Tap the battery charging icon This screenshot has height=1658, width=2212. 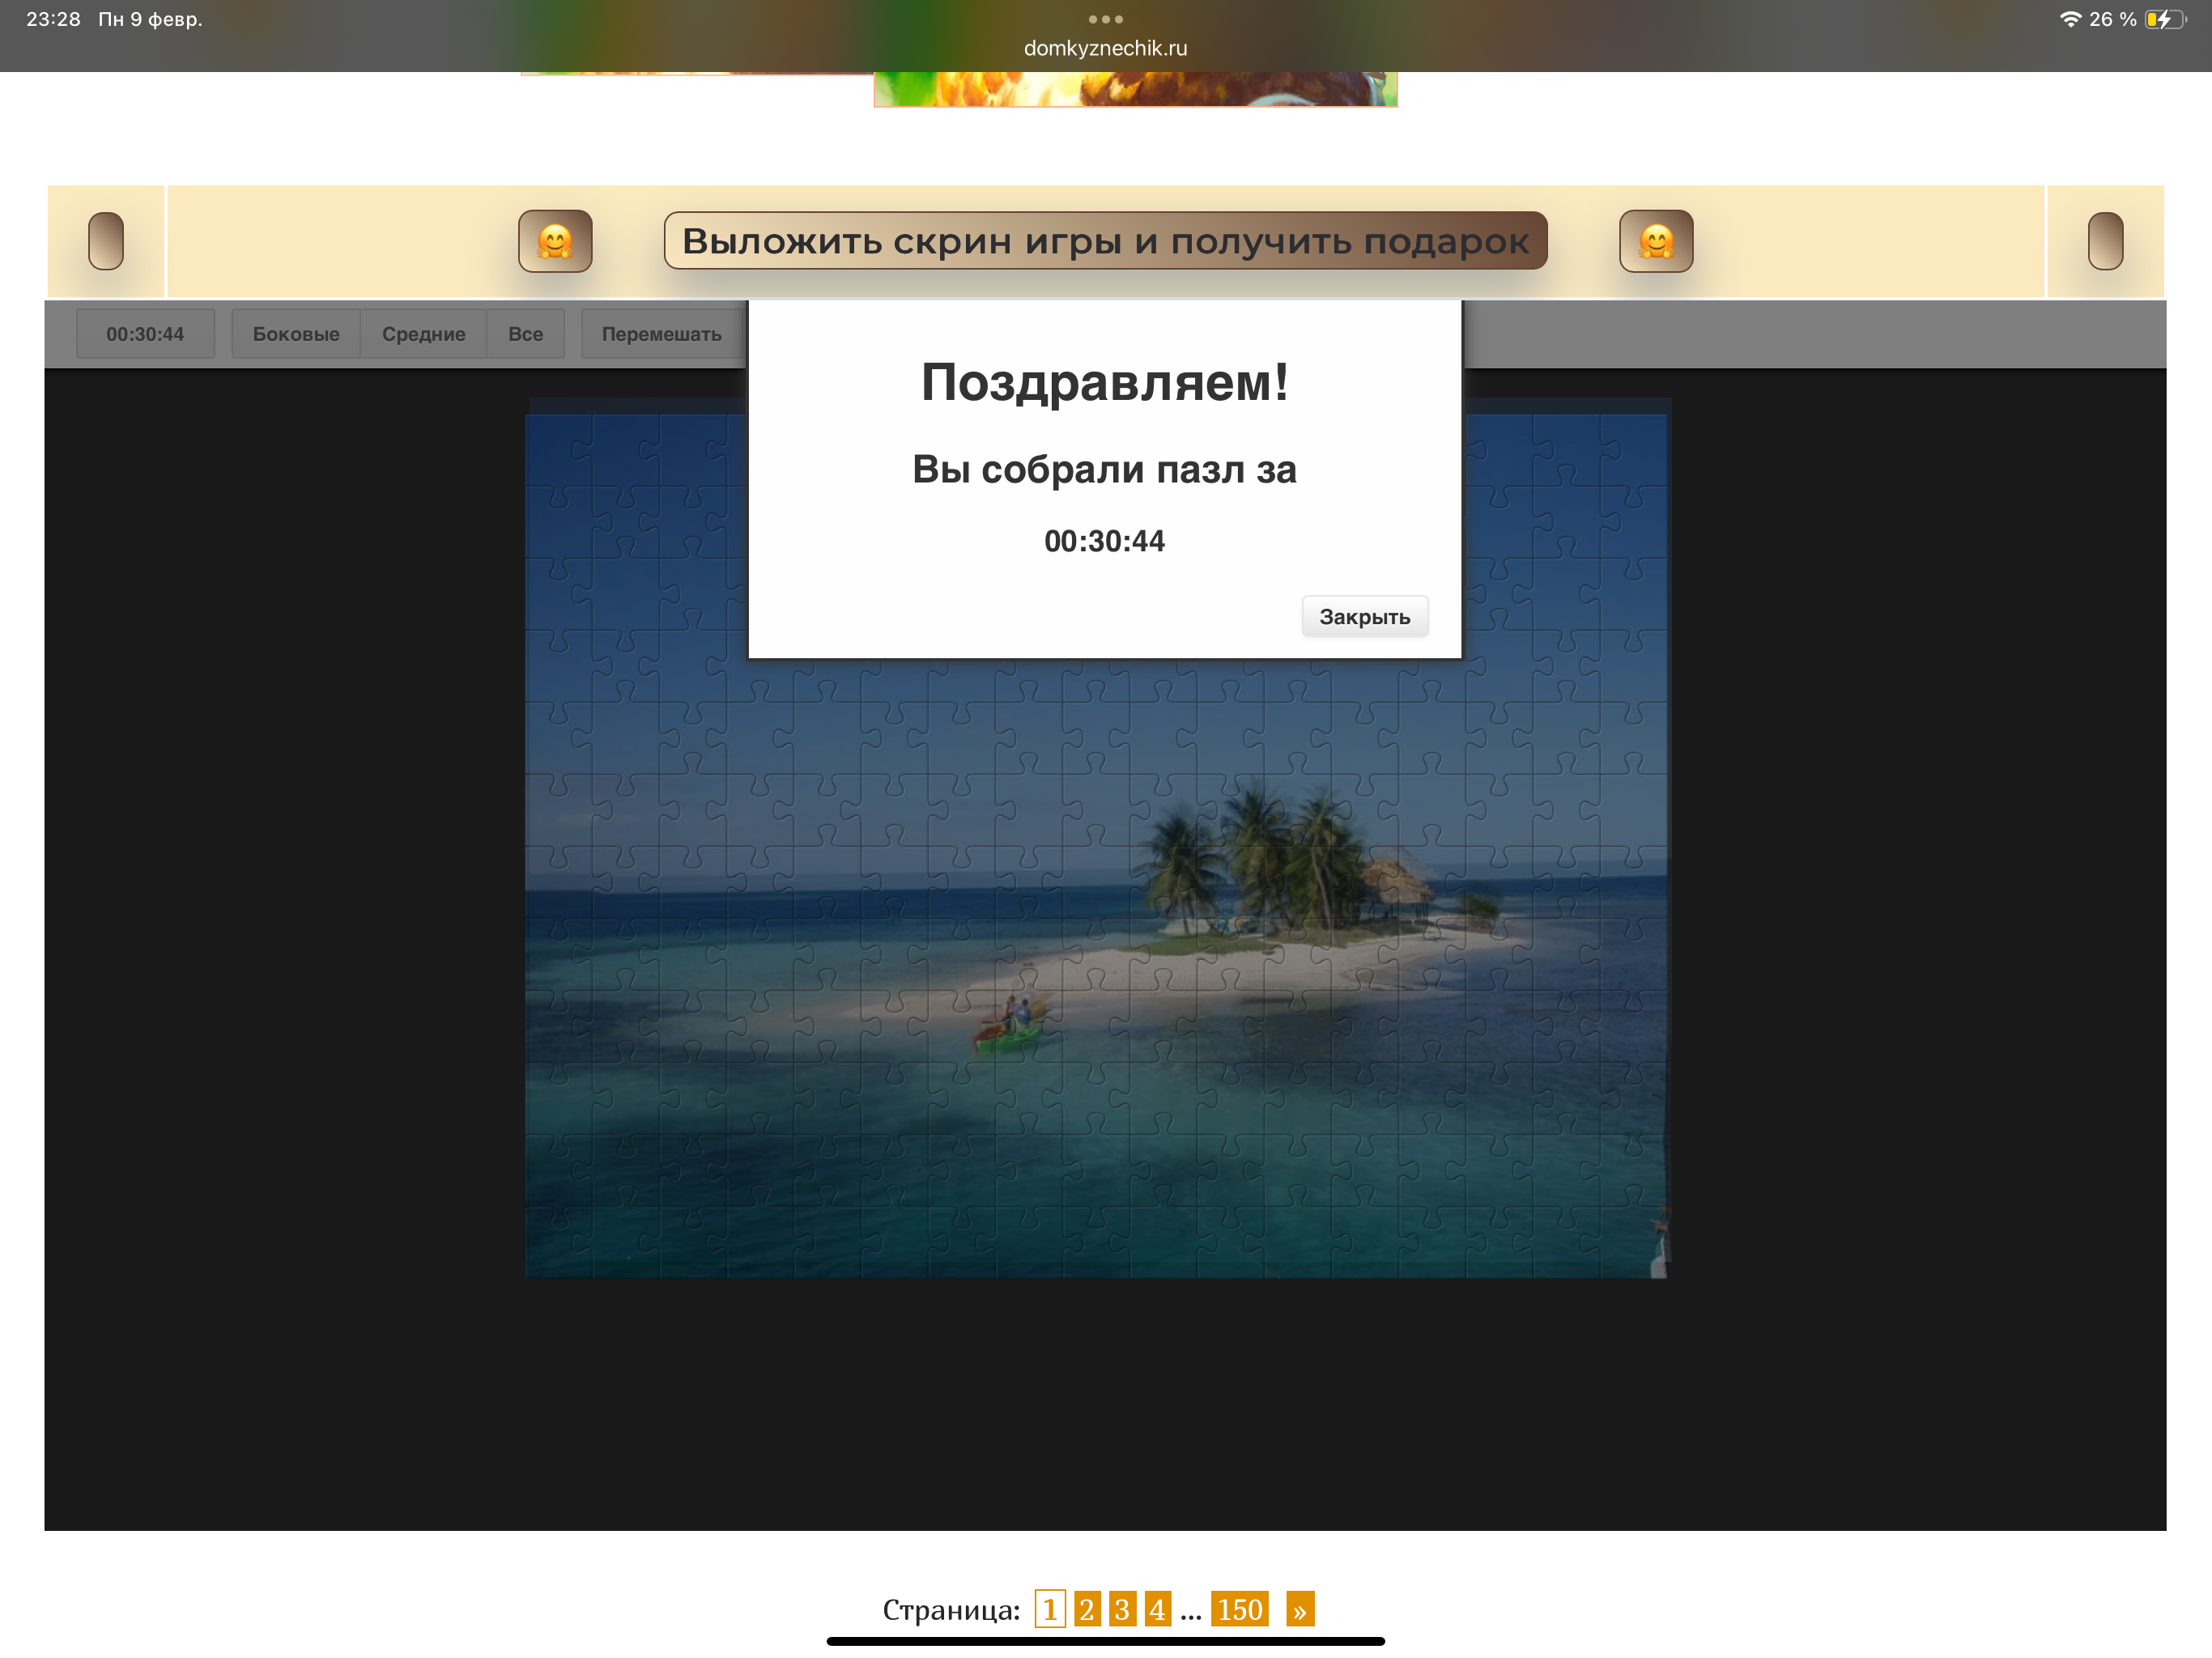(x=2164, y=19)
